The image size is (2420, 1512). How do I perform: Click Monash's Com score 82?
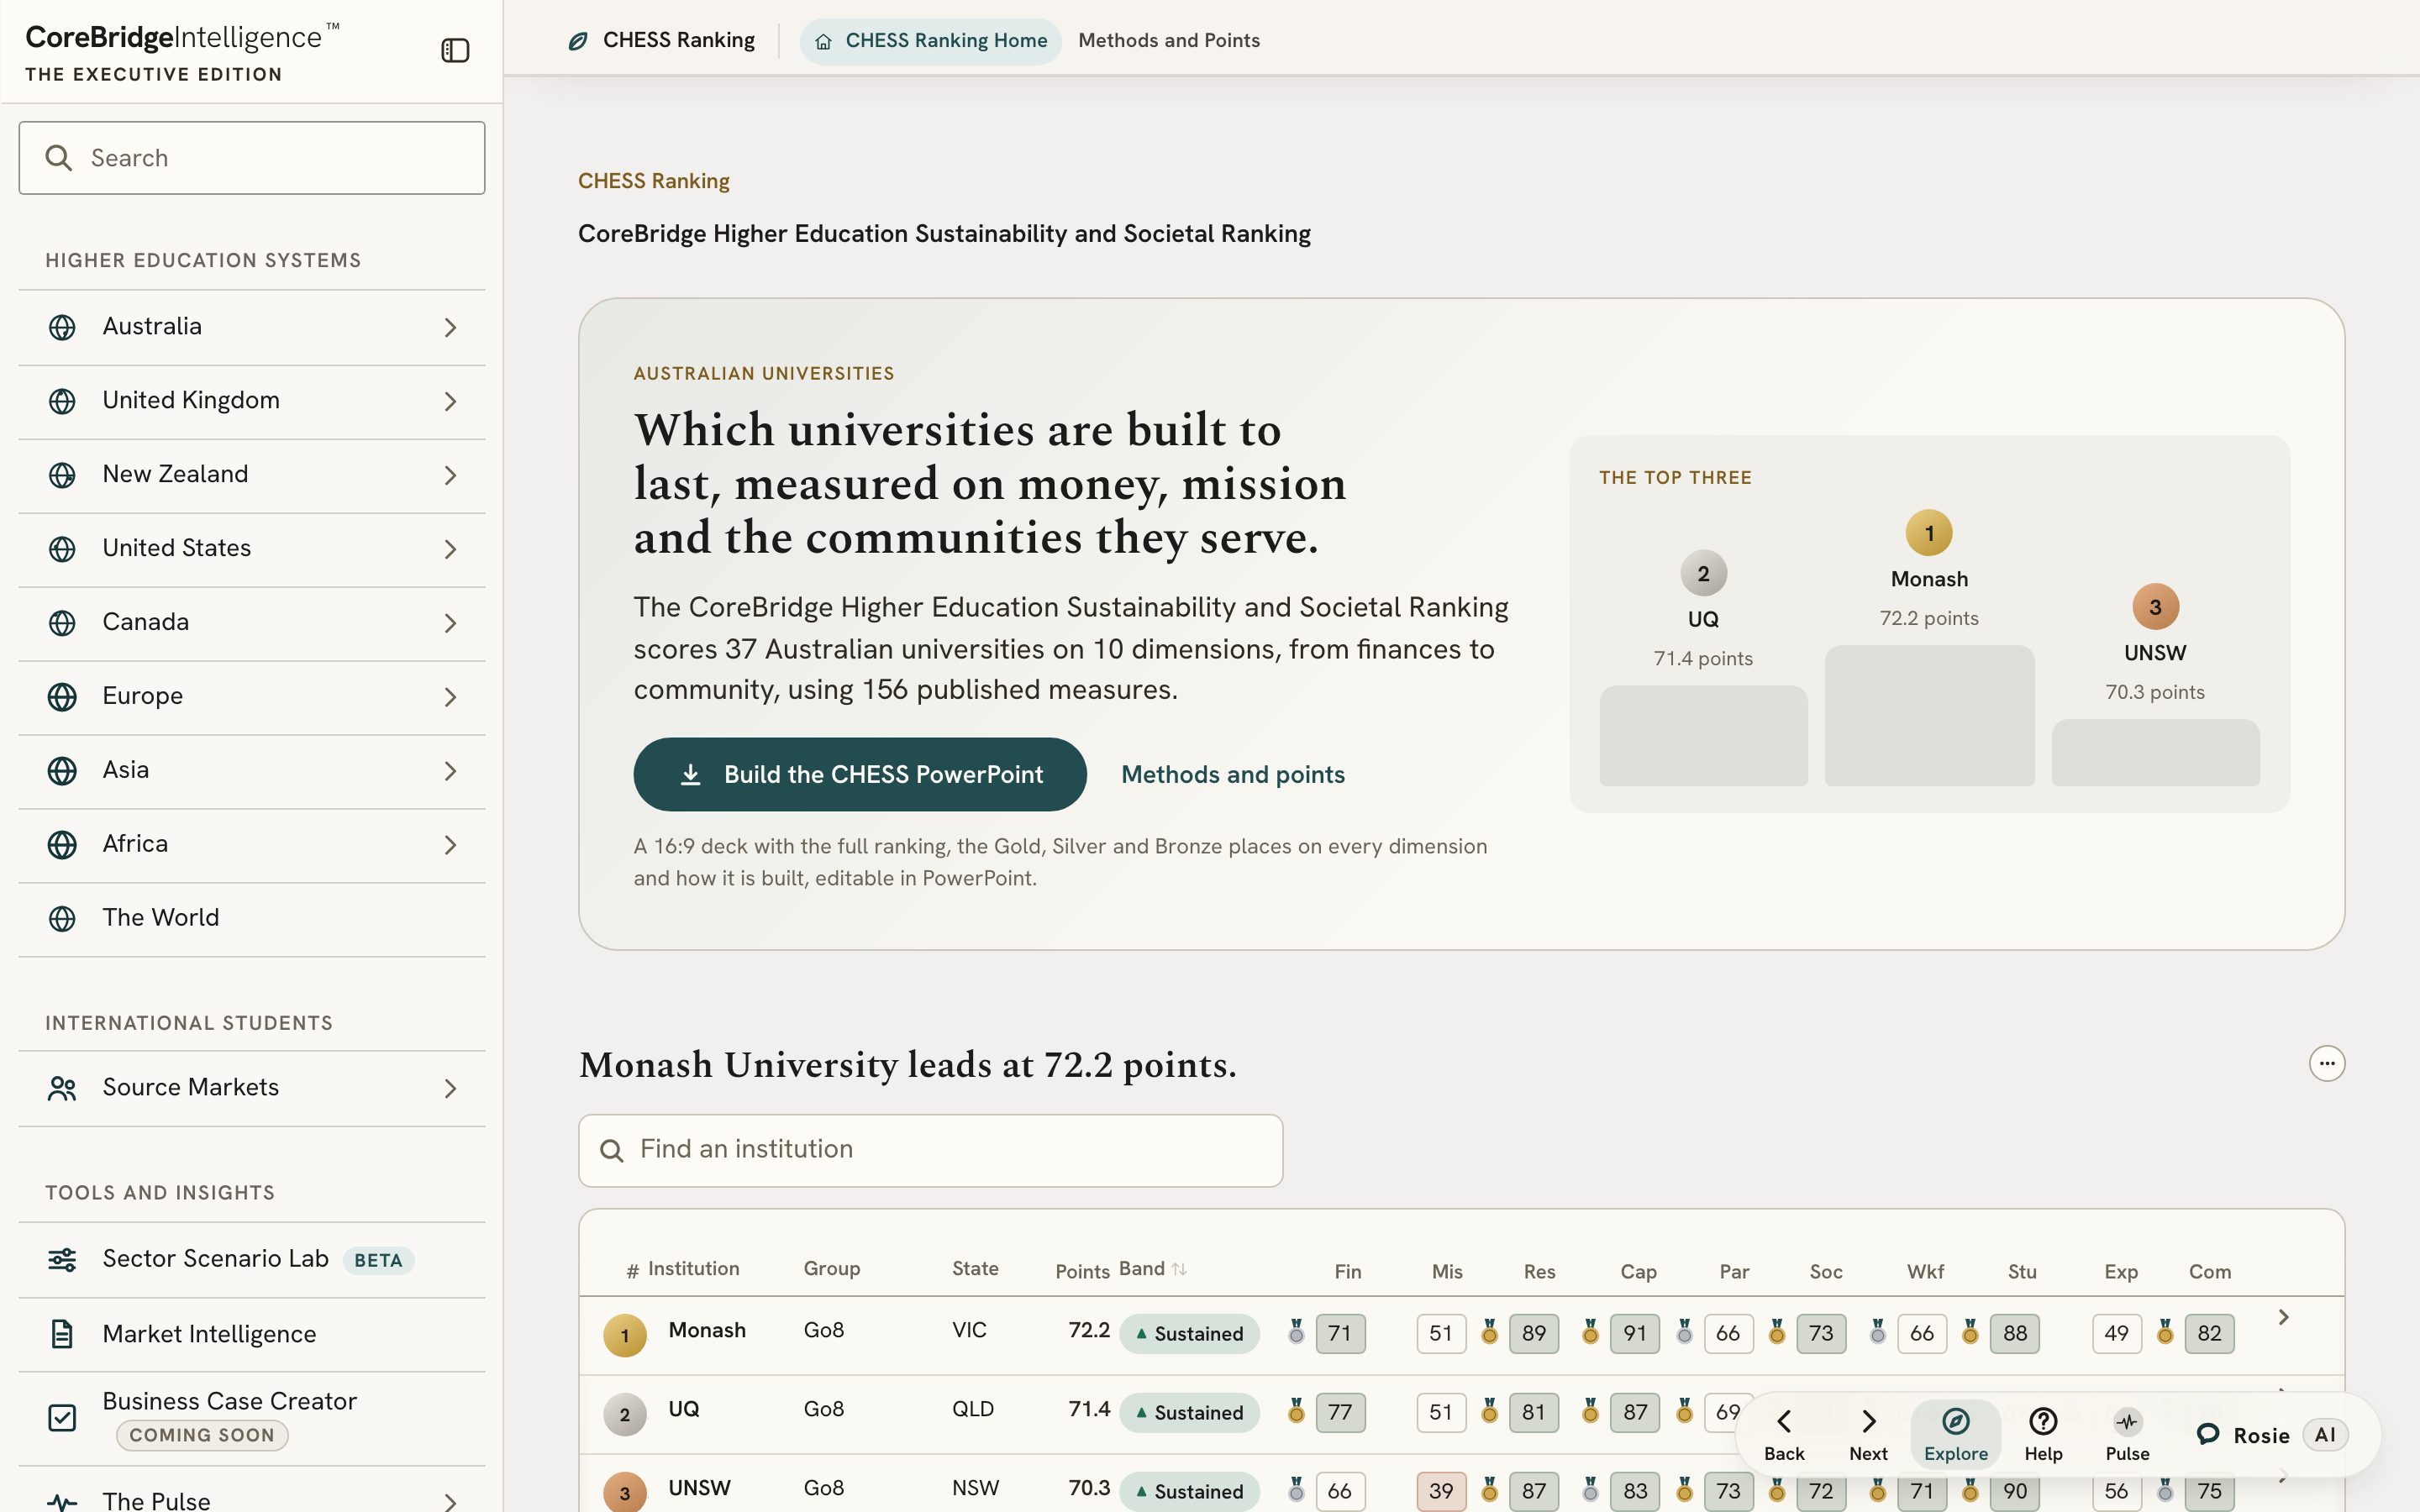[x=2209, y=1334]
